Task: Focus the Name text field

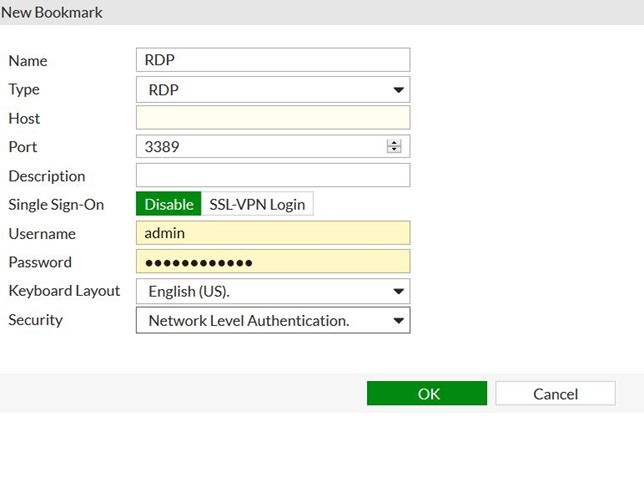Action: [x=272, y=60]
